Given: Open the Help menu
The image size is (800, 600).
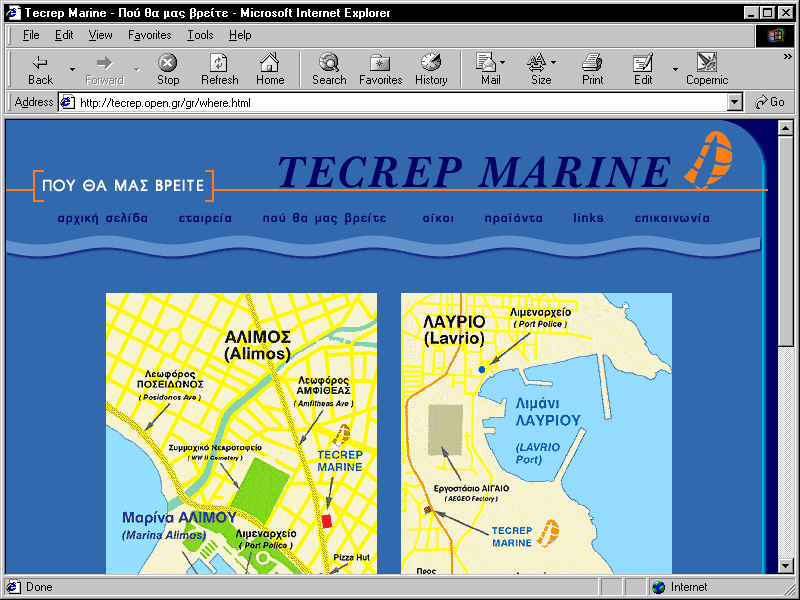Looking at the screenshot, I should (x=240, y=35).
